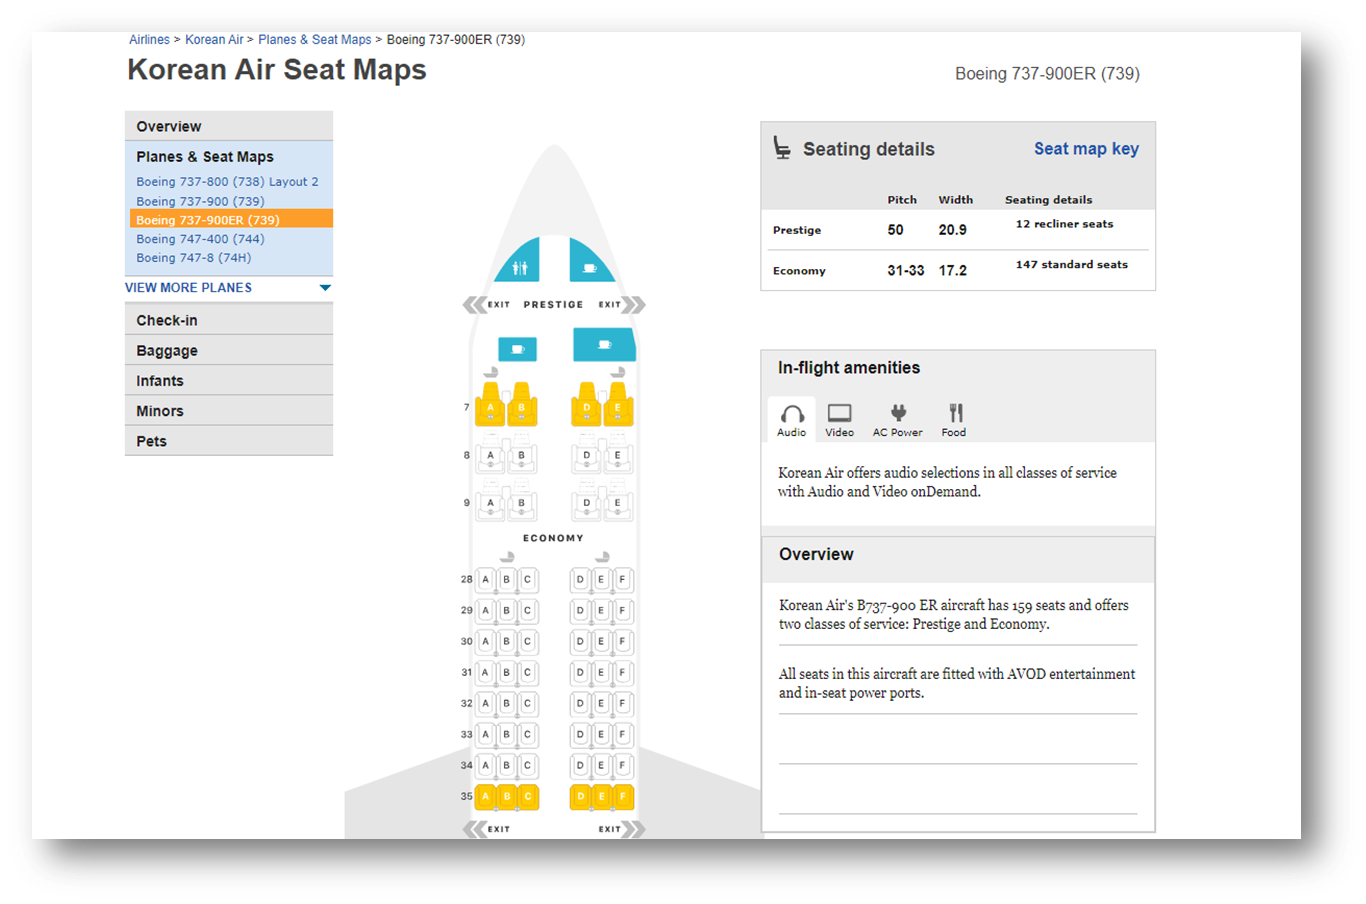Screen dimensions: 1366x904
Task: Open the Check-in sidebar section
Action: [229, 320]
